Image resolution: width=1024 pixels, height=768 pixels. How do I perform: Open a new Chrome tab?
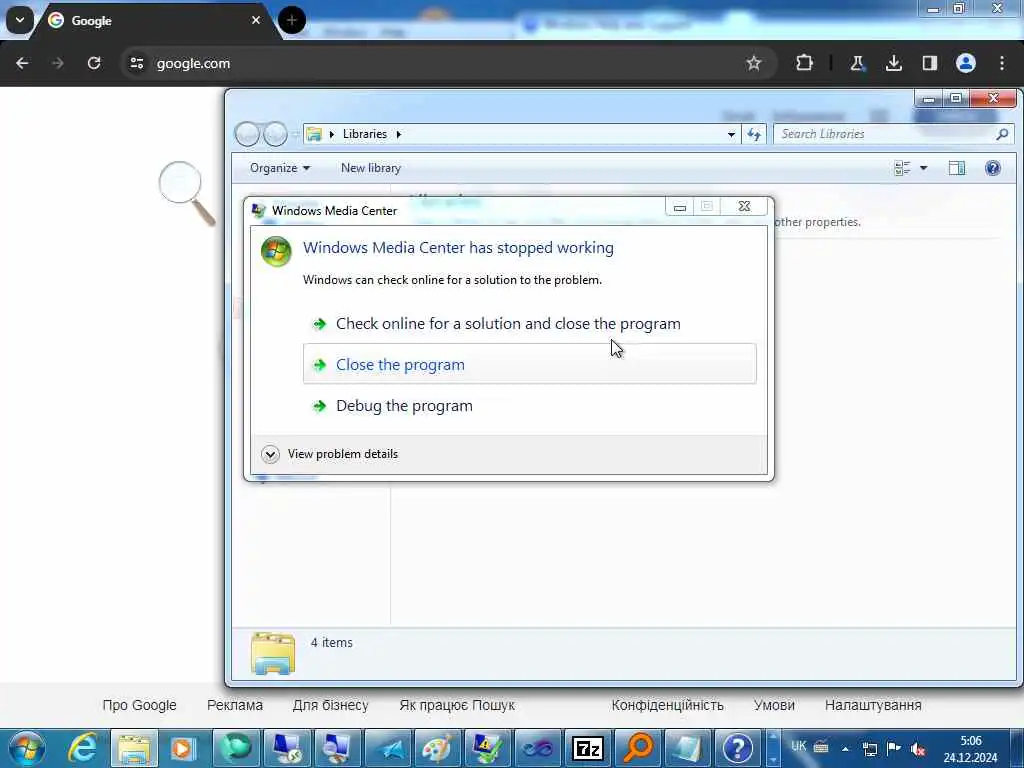[x=291, y=20]
